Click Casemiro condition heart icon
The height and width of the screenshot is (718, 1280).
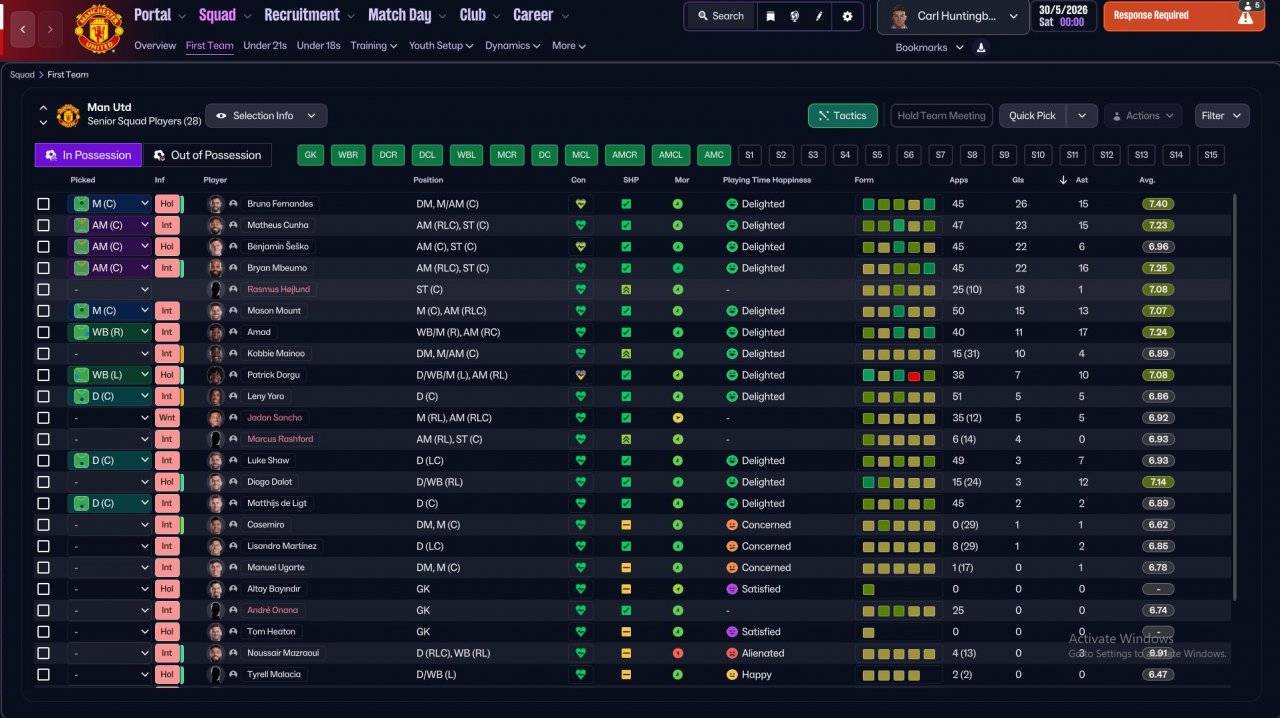[579, 525]
